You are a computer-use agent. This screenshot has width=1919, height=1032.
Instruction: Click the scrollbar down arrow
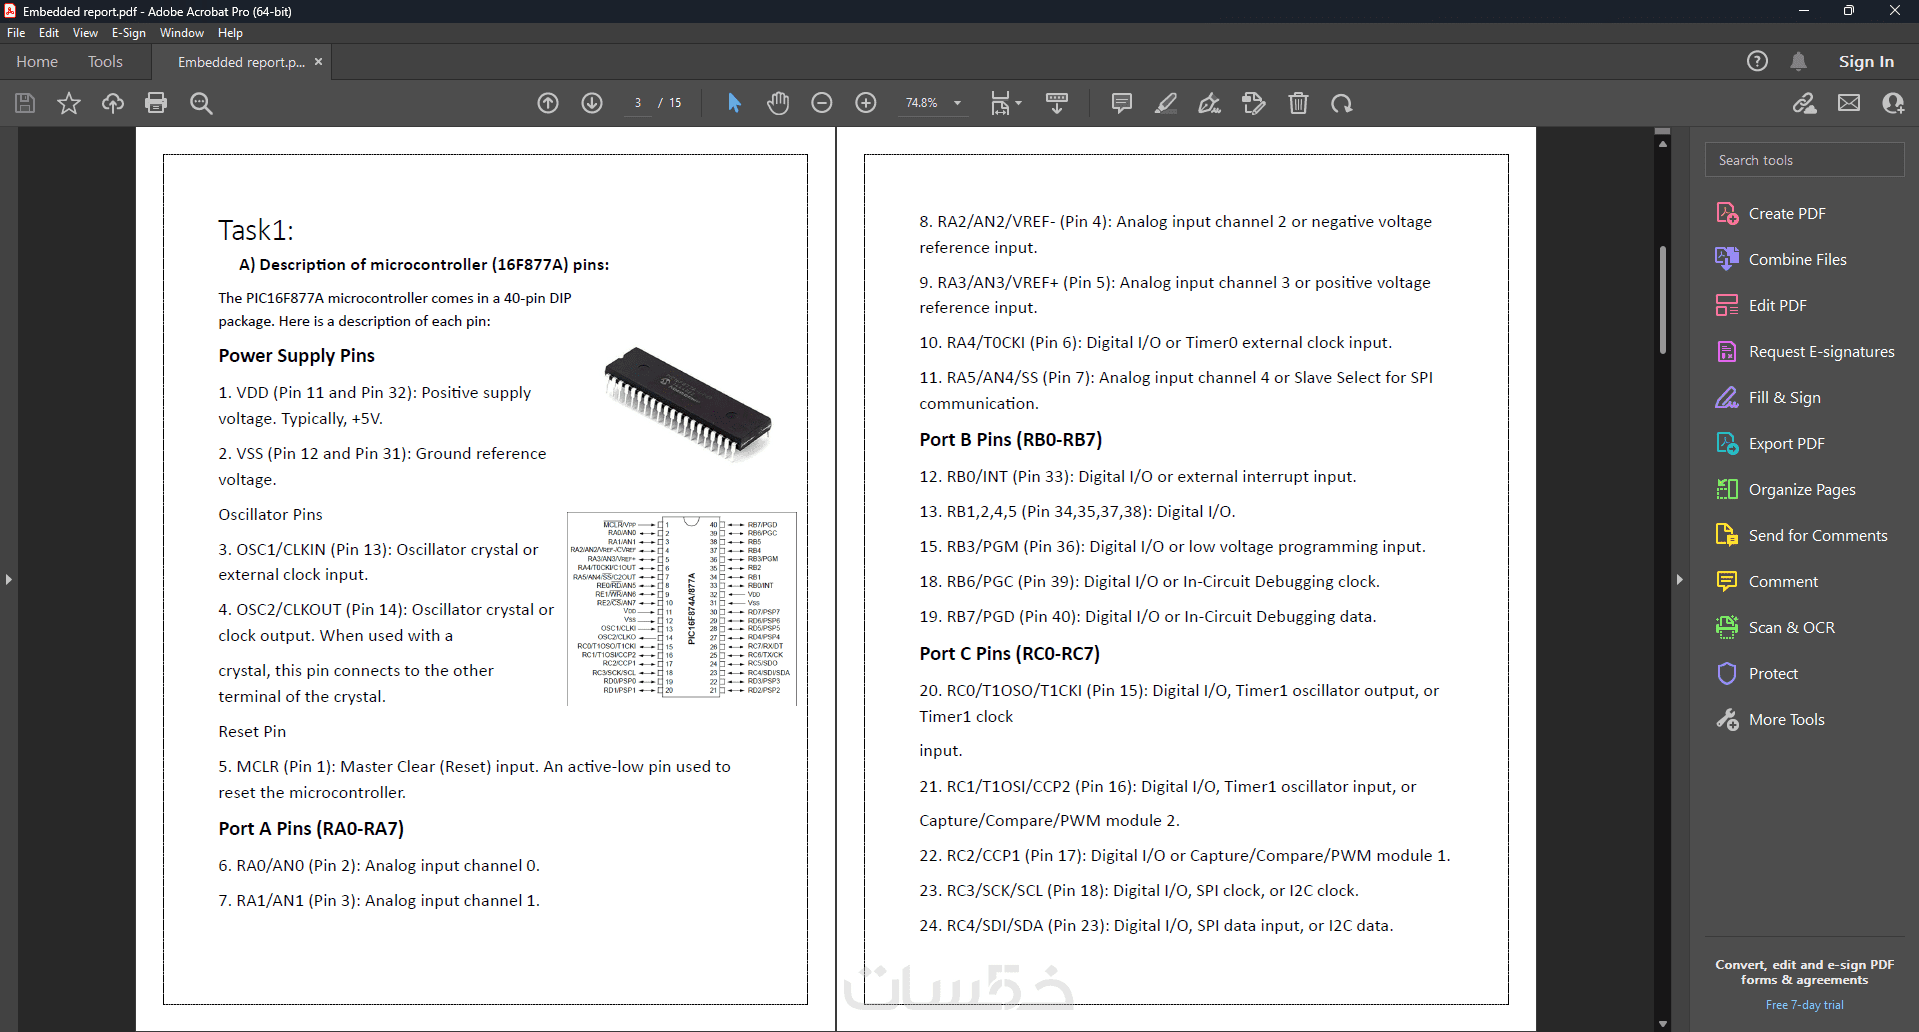point(1662,1023)
